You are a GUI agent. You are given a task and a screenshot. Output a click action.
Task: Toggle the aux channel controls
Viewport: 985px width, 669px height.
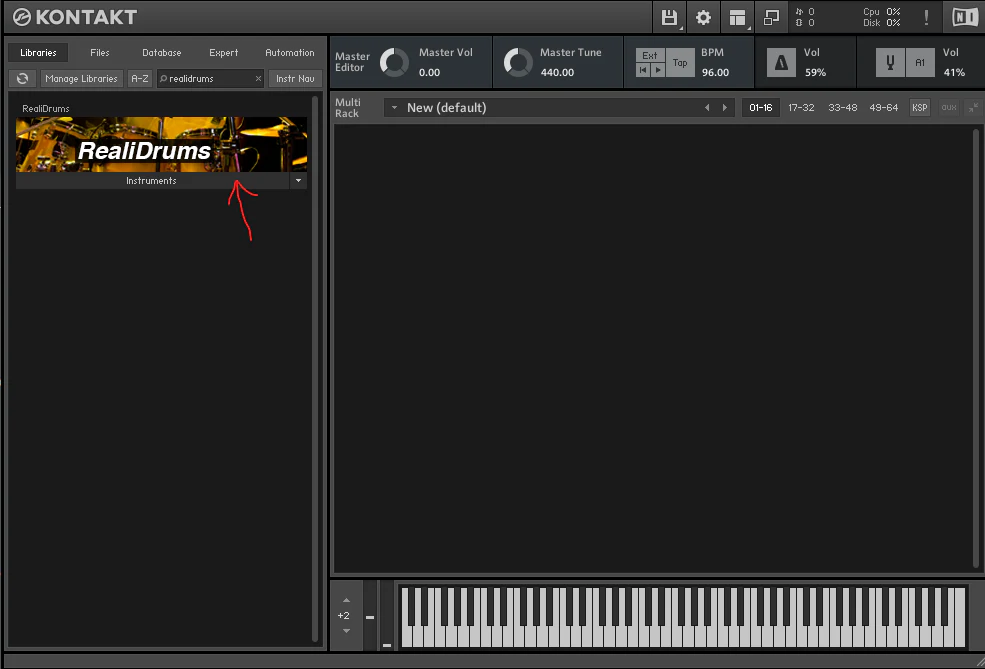coord(949,107)
